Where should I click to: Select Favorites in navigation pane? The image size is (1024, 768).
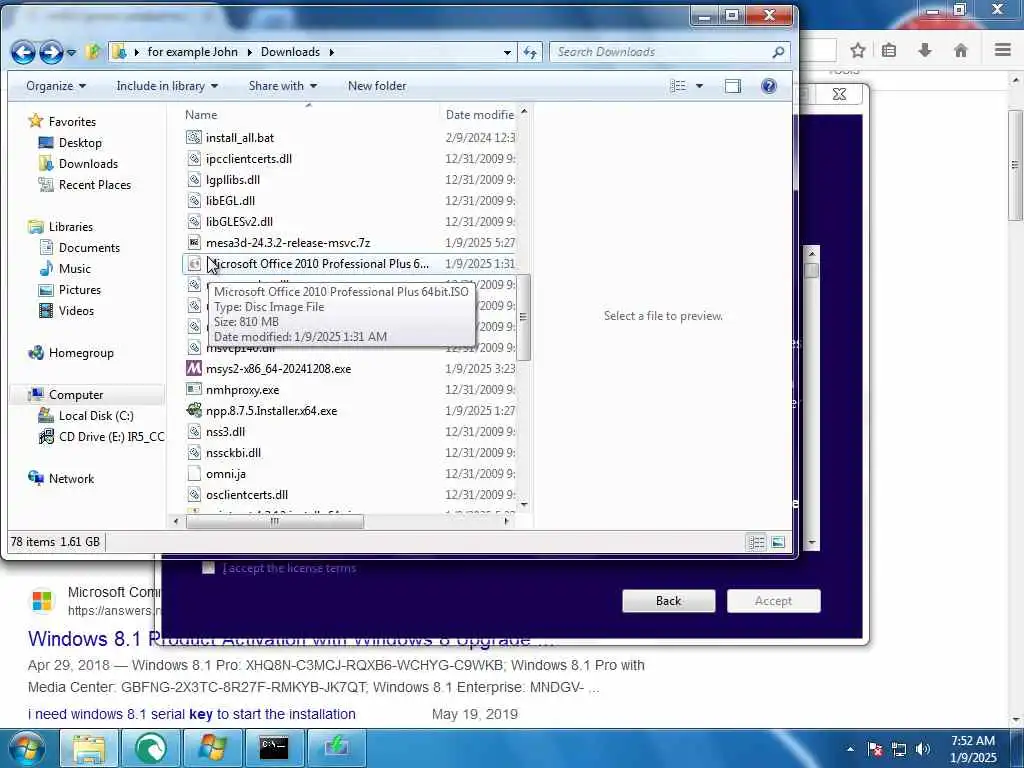pyautogui.click(x=72, y=121)
